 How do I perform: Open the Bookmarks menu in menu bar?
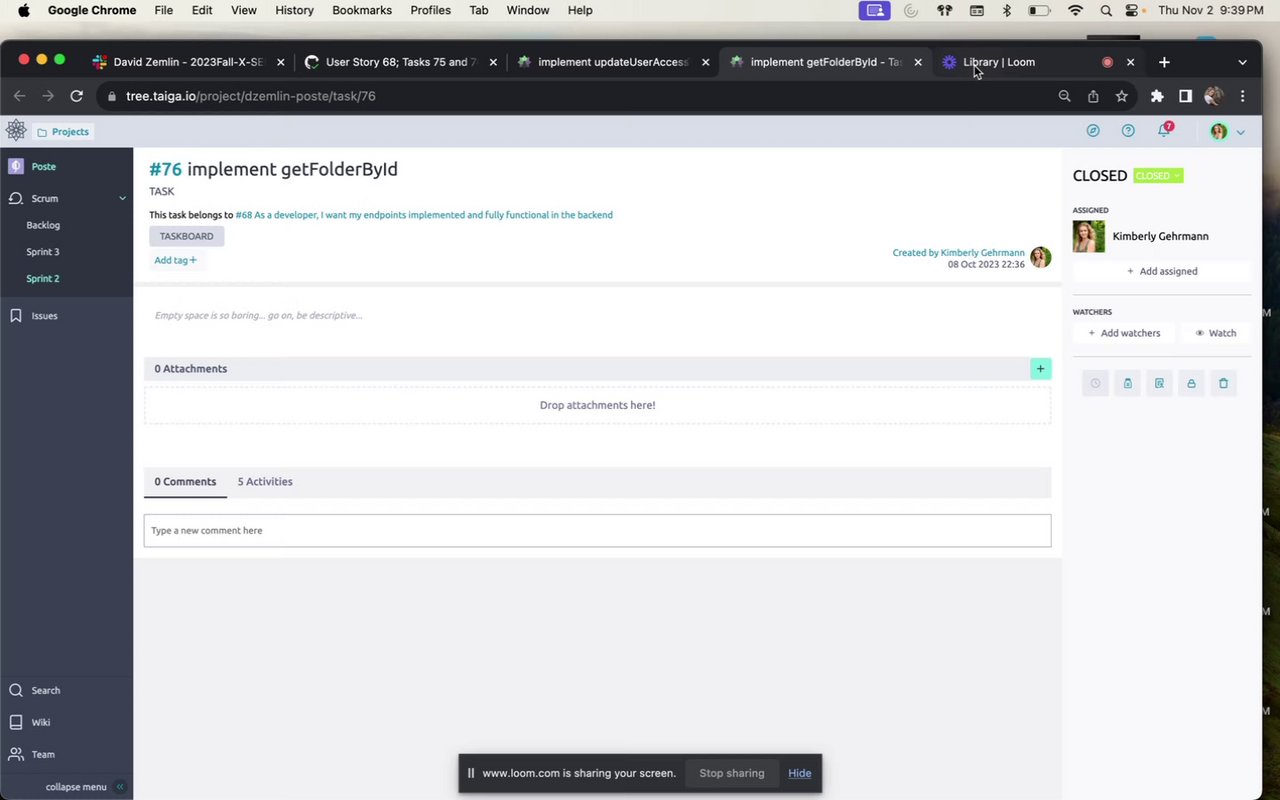coord(363,10)
